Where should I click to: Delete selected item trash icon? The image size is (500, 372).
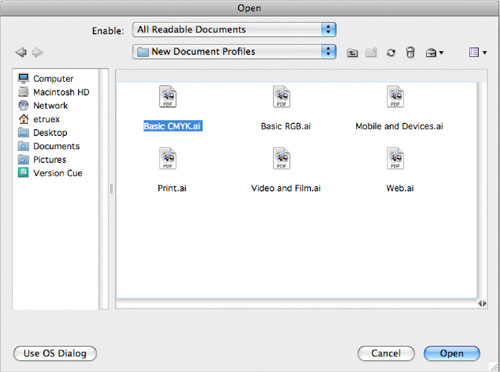(410, 52)
